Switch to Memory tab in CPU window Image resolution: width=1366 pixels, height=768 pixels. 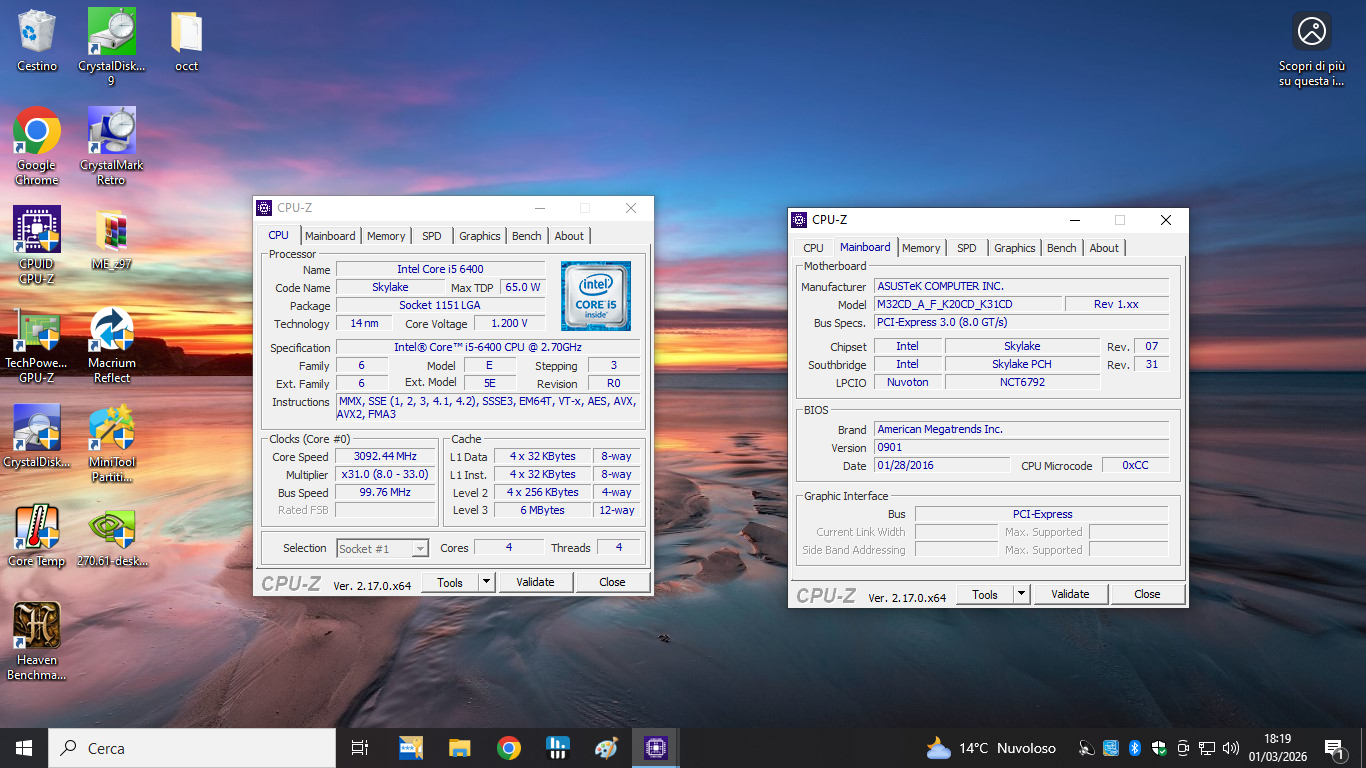(x=386, y=236)
